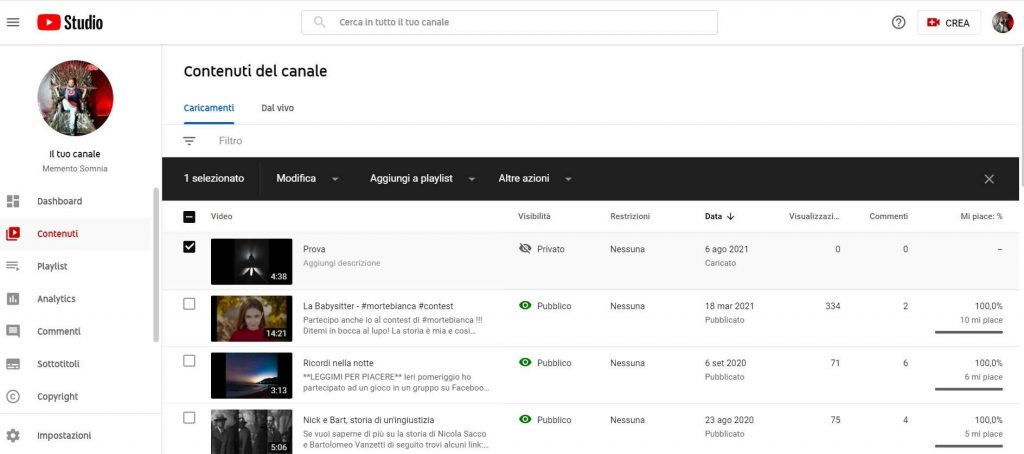This screenshot has height=454, width=1024.
Task: Switch to the Dal vivo tab
Action: pos(278,108)
